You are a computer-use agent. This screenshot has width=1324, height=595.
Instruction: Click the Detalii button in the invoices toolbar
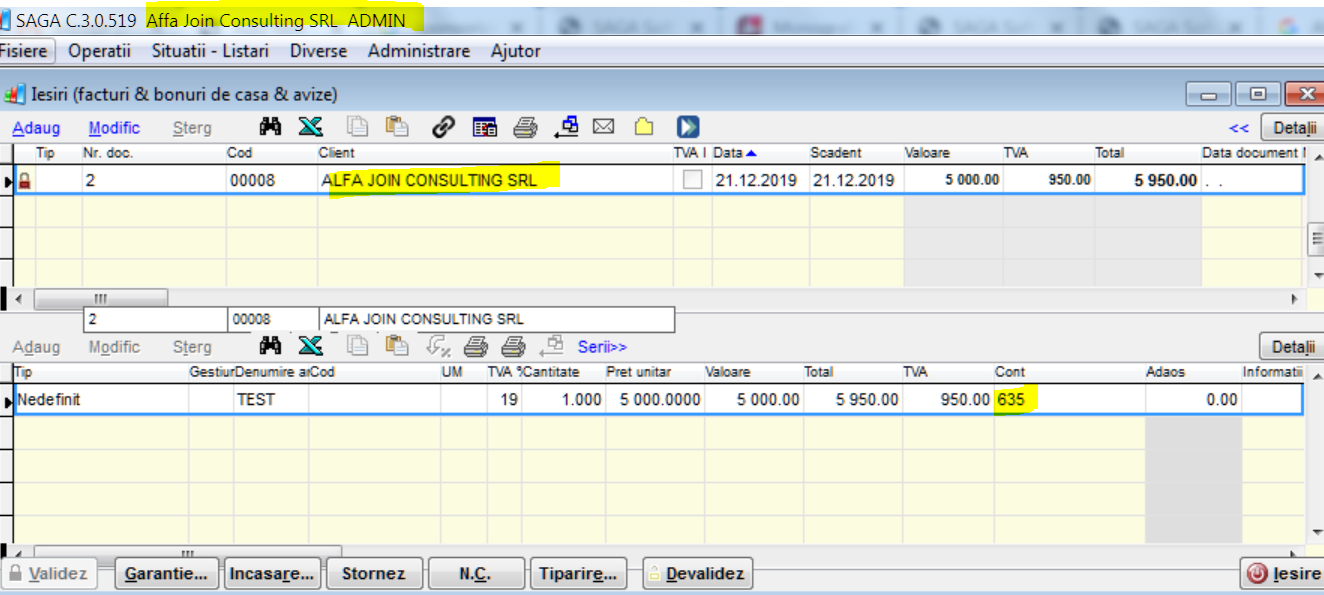[x=1291, y=128]
